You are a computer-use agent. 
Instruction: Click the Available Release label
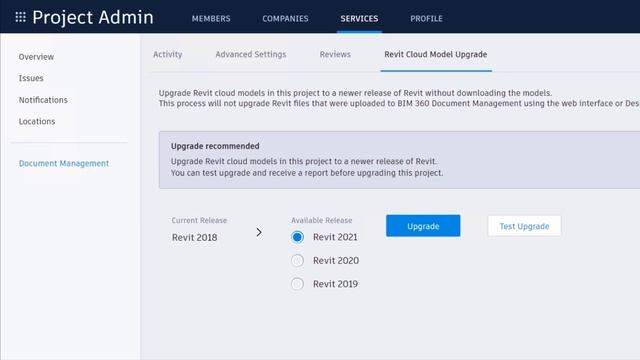click(x=322, y=220)
